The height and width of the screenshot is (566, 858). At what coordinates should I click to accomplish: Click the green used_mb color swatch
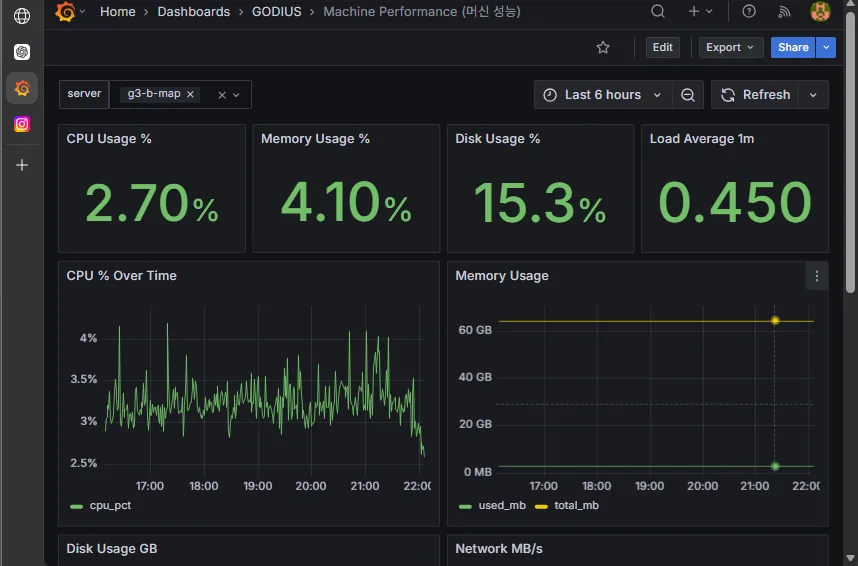[465, 506]
